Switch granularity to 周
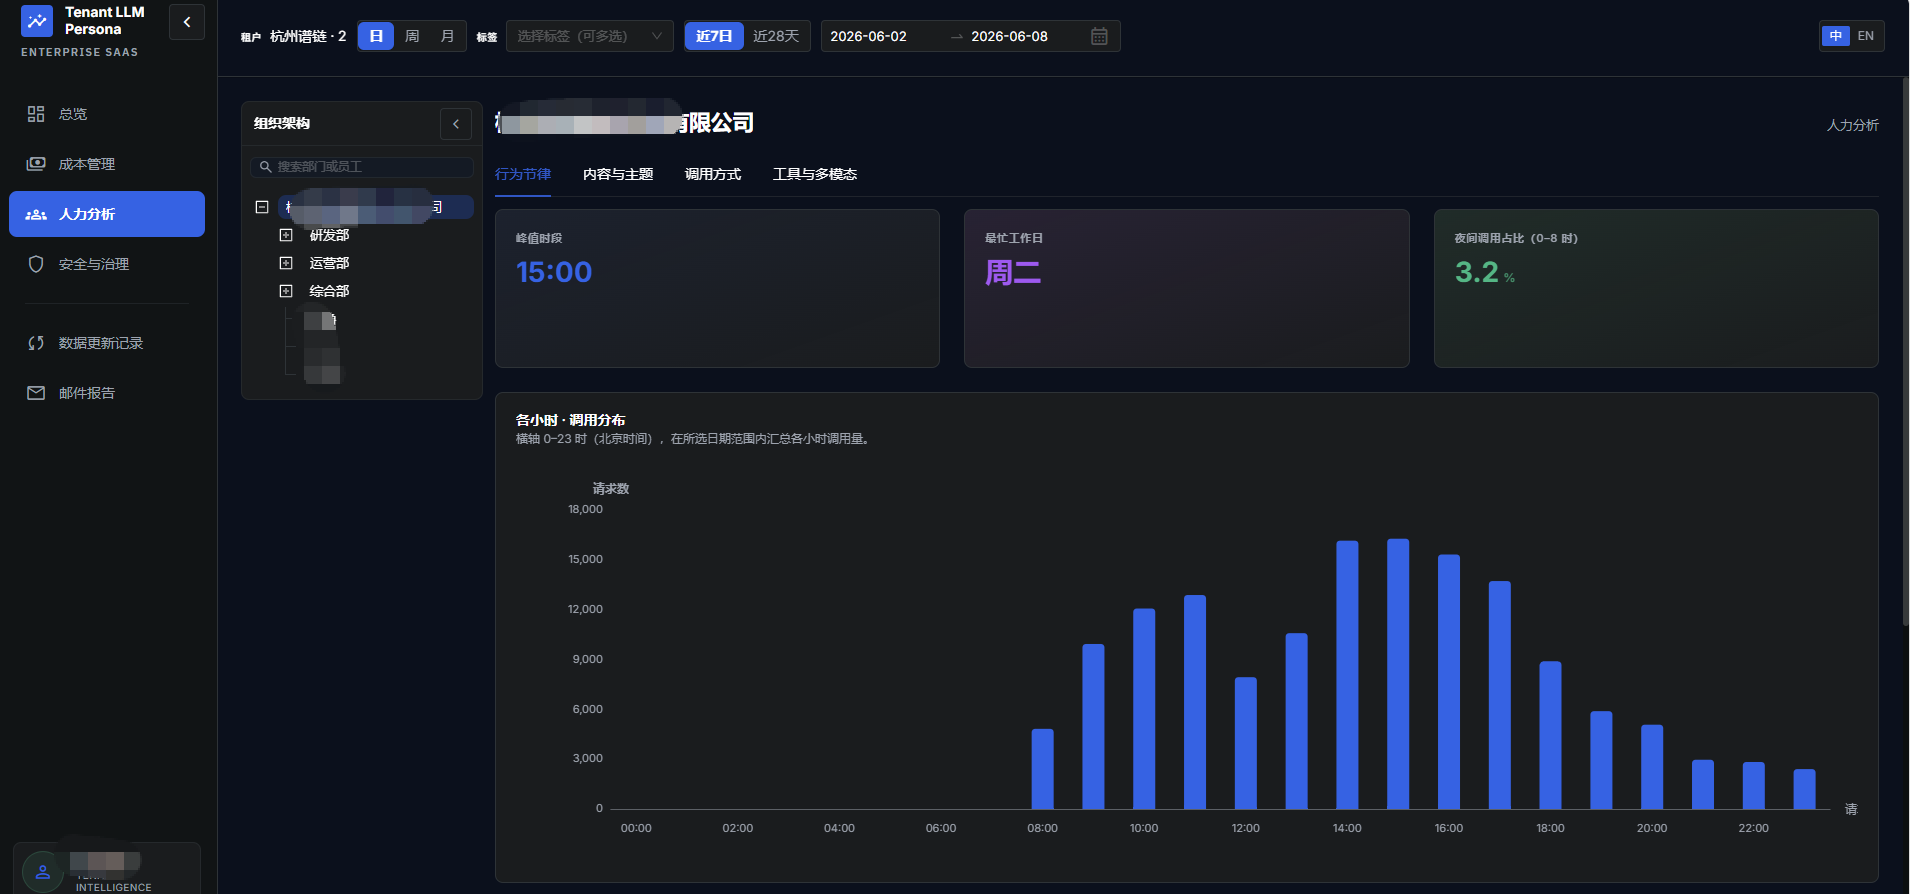This screenshot has width=1912, height=894. pyautogui.click(x=412, y=36)
